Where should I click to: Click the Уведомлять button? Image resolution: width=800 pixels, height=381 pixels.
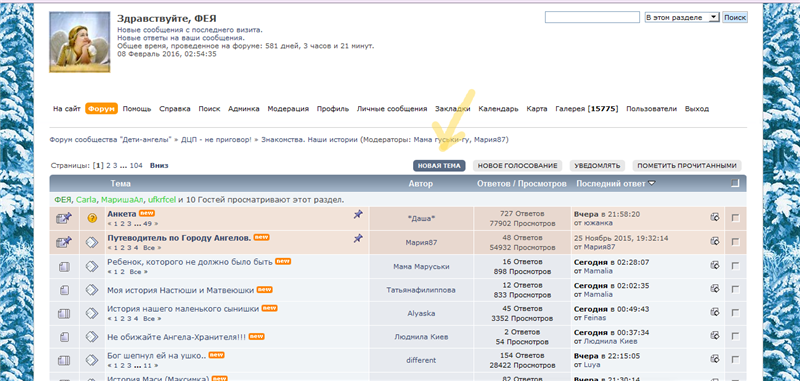coord(597,166)
